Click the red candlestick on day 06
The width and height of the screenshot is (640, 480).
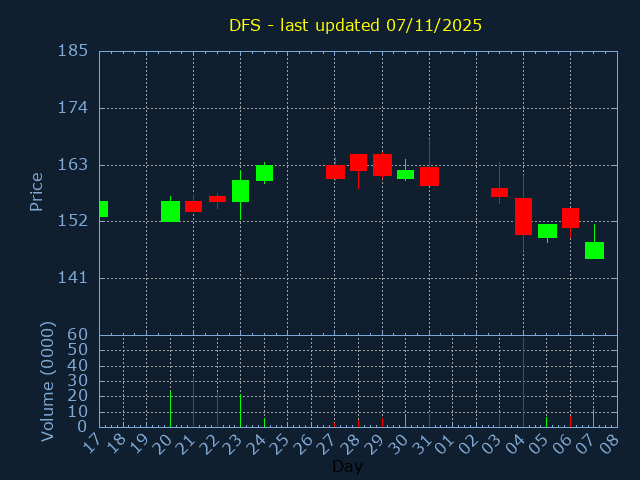click(570, 218)
